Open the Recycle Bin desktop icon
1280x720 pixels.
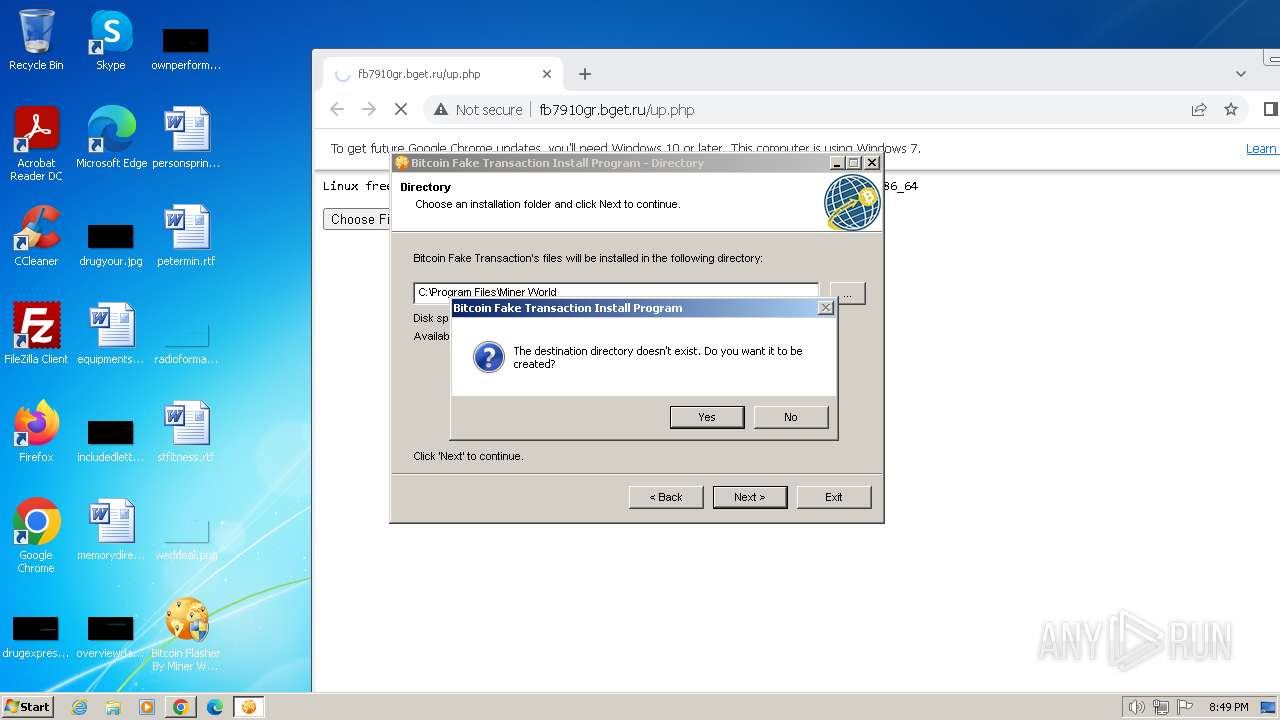click(x=36, y=40)
